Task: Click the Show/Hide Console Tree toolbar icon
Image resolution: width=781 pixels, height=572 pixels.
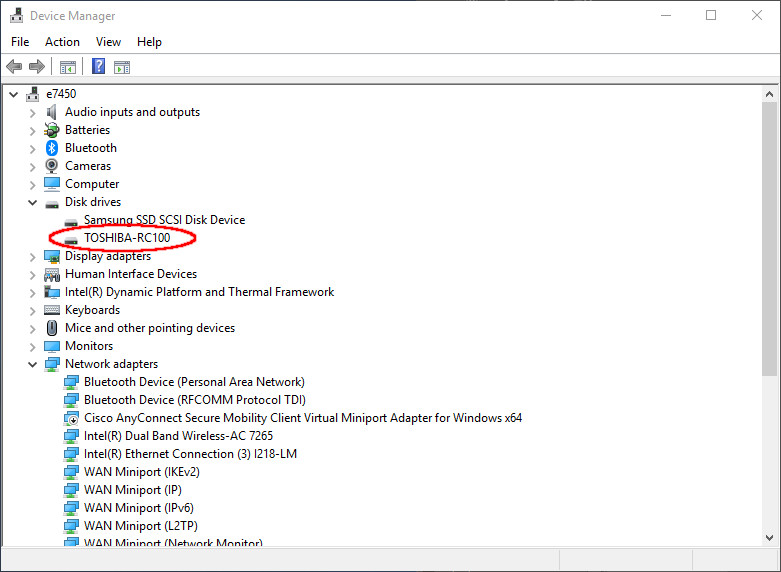Action: point(68,67)
